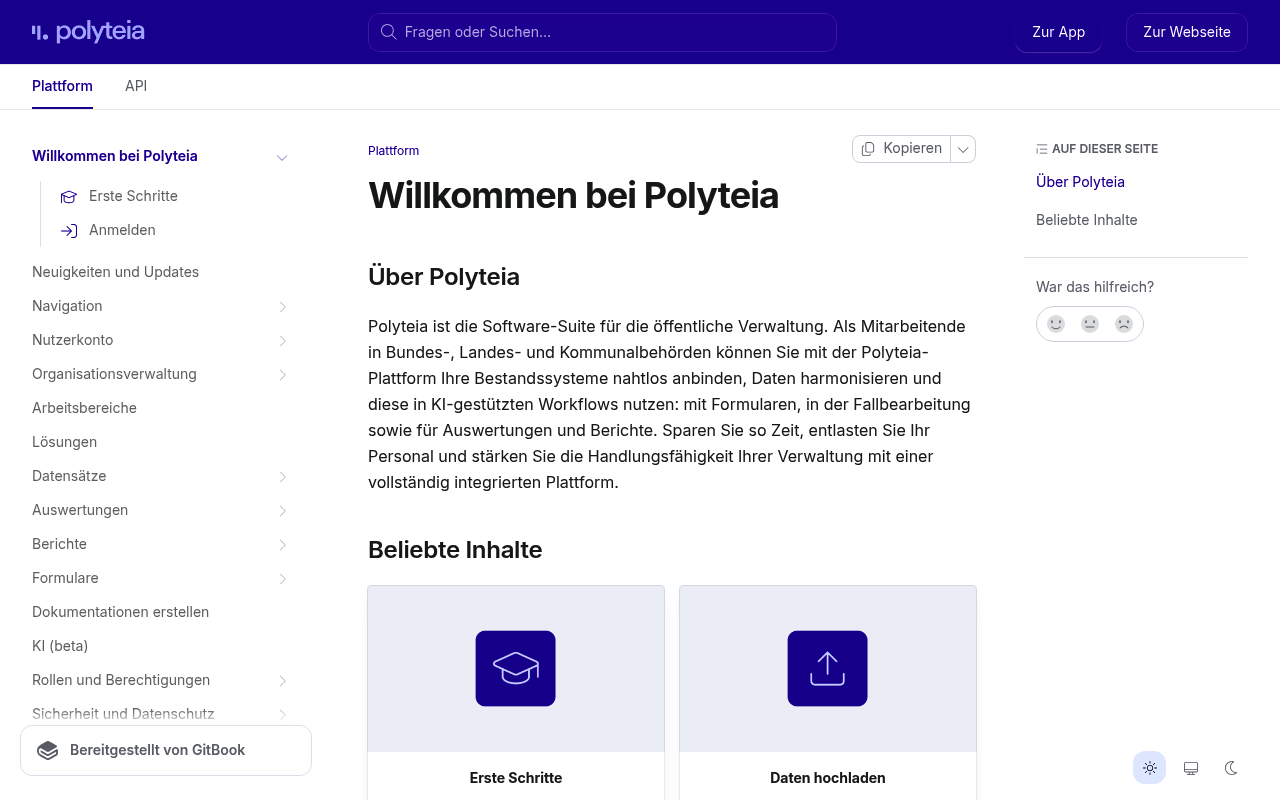The height and width of the screenshot is (800, 1280).
Task: Collapse Willkommen bei Polyteia section
Action: (x=282, y=157)
